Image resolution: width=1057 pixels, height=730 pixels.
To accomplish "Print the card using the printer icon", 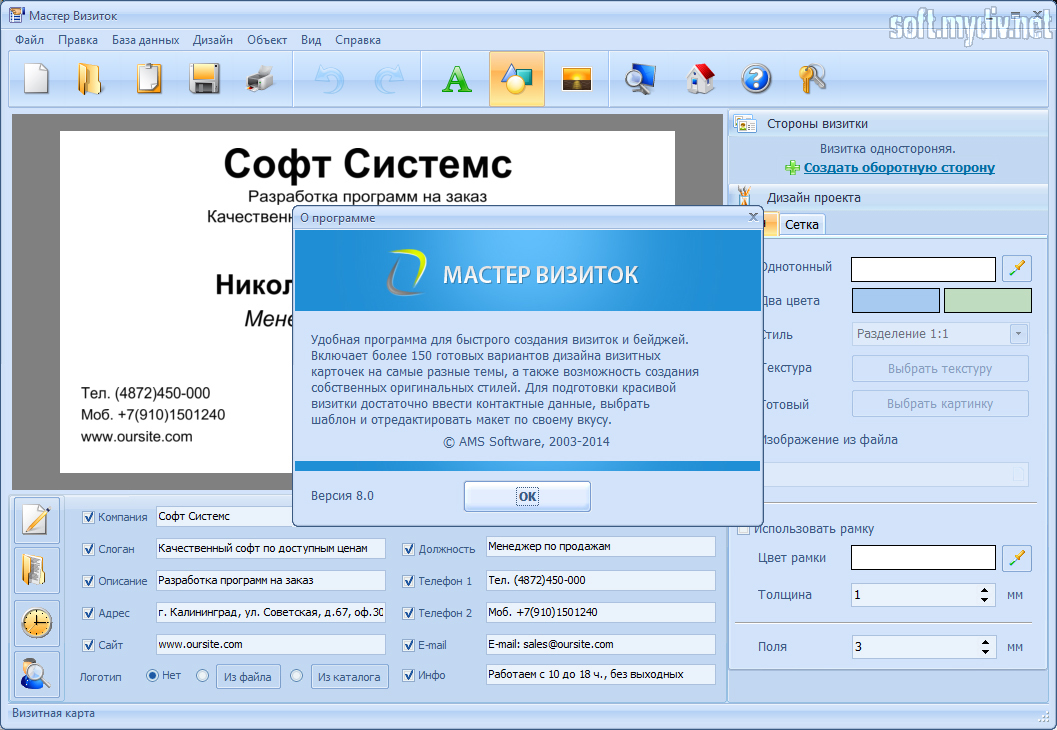I will 260,79.
